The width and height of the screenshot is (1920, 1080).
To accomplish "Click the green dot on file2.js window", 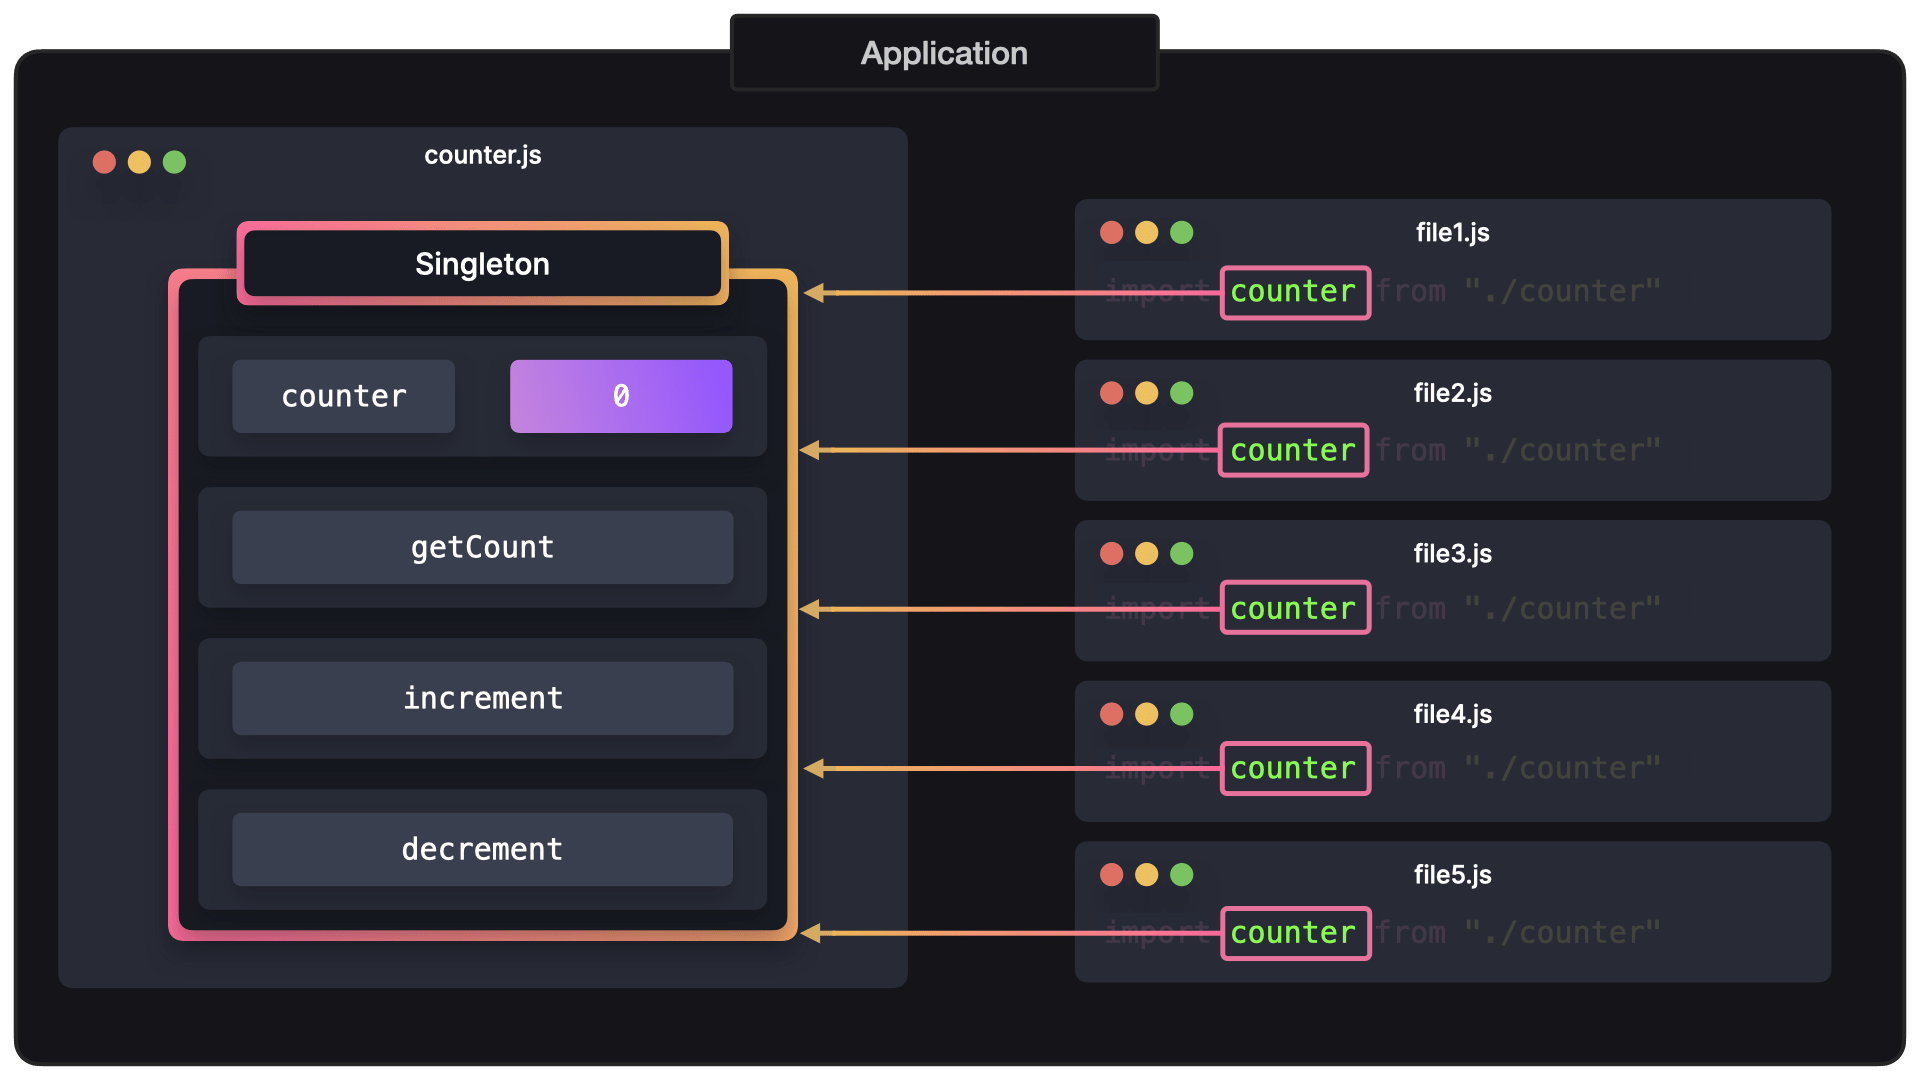I will coord(1183,393).
